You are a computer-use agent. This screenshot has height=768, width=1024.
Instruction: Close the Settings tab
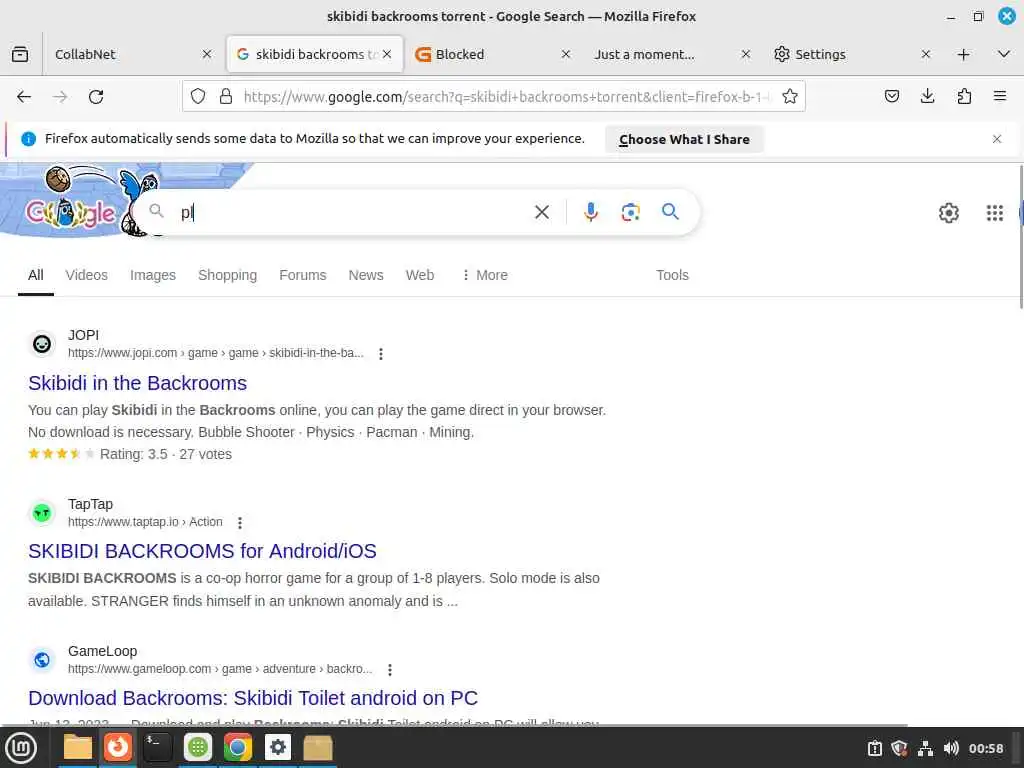[x=925, y=54]
